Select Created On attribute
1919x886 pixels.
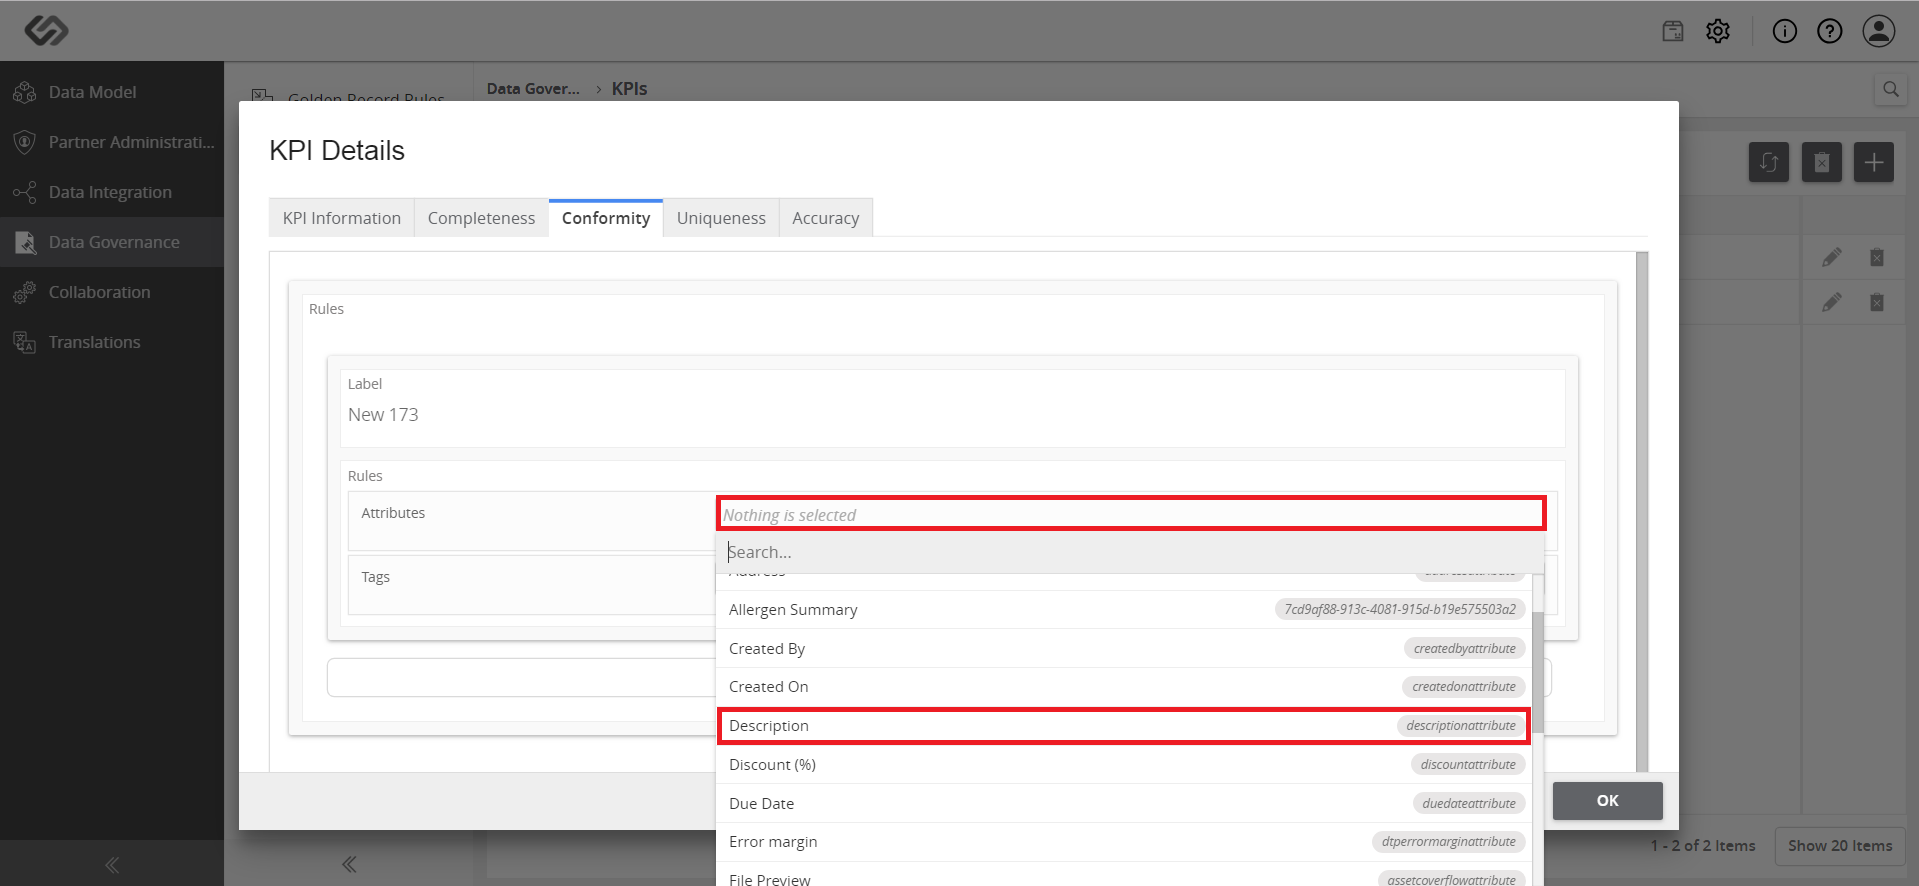tap(1124, 687)
